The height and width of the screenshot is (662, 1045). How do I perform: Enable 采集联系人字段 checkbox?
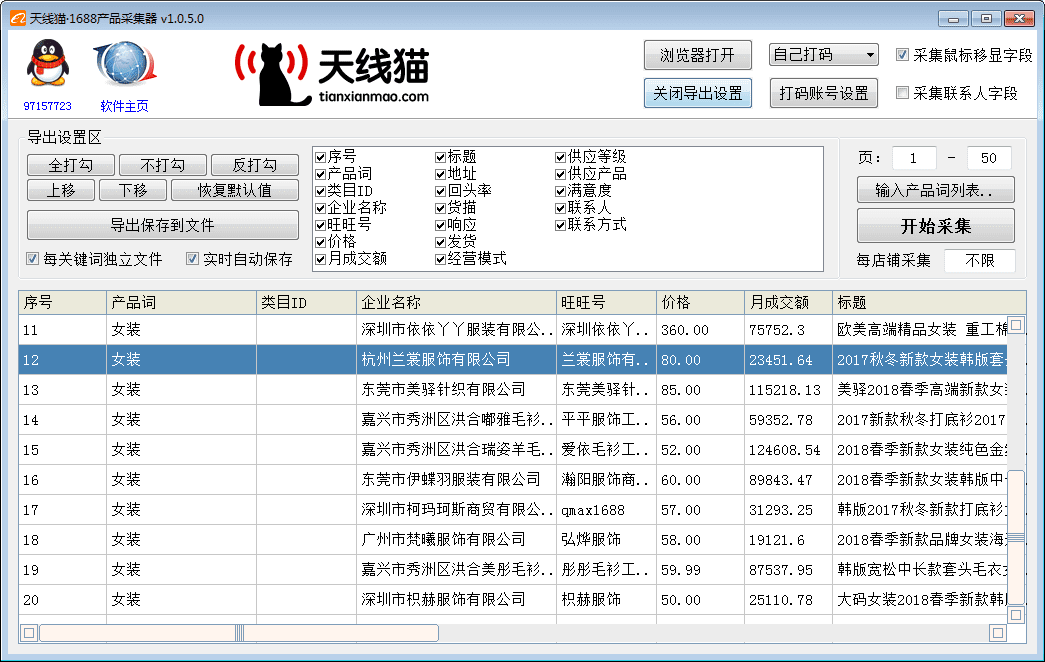(902, 93)
